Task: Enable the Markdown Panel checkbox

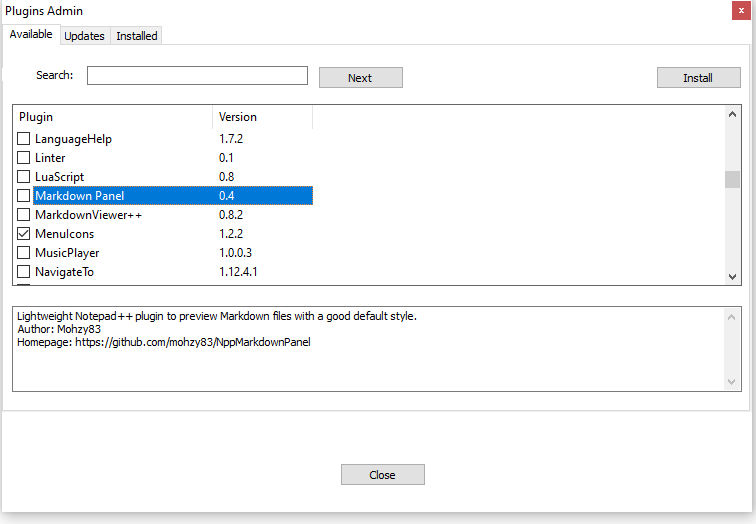Action: click(x=24, y=196)
